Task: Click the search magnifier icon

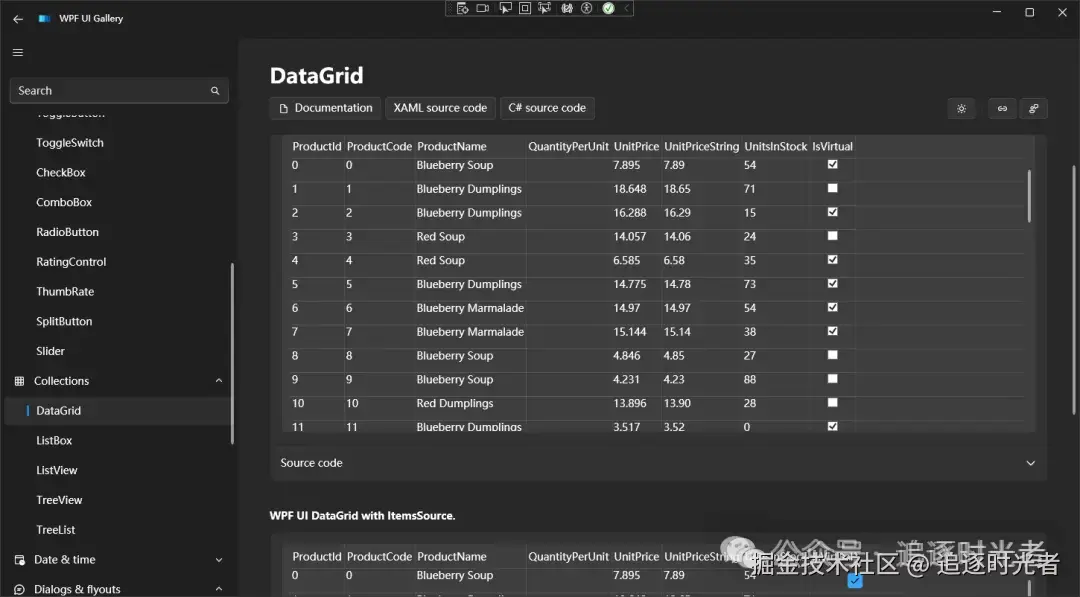Action: 215,91
